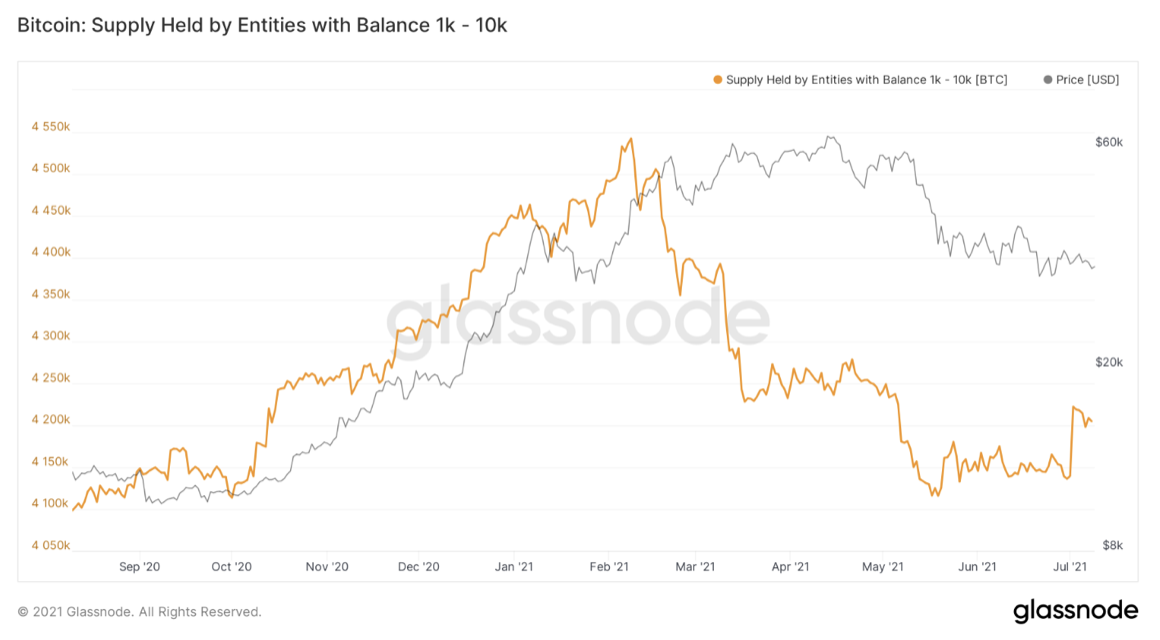Click the Apr '21 axis label
This screenshot has height=640, width=1160.
click(790, 567)
